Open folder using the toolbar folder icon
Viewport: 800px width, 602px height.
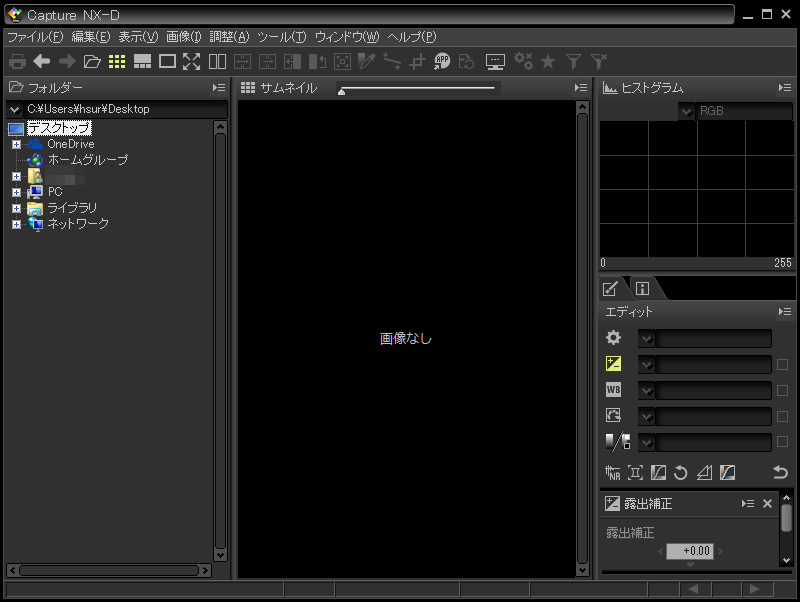pyautogui.click(x=92, y=61)
